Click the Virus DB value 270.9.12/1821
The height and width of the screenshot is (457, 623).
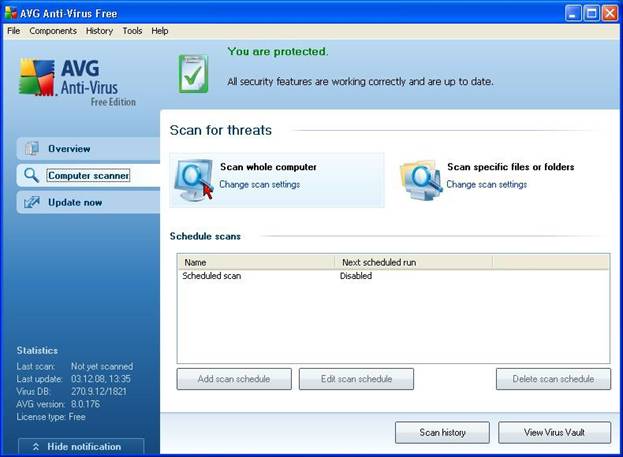99,391
